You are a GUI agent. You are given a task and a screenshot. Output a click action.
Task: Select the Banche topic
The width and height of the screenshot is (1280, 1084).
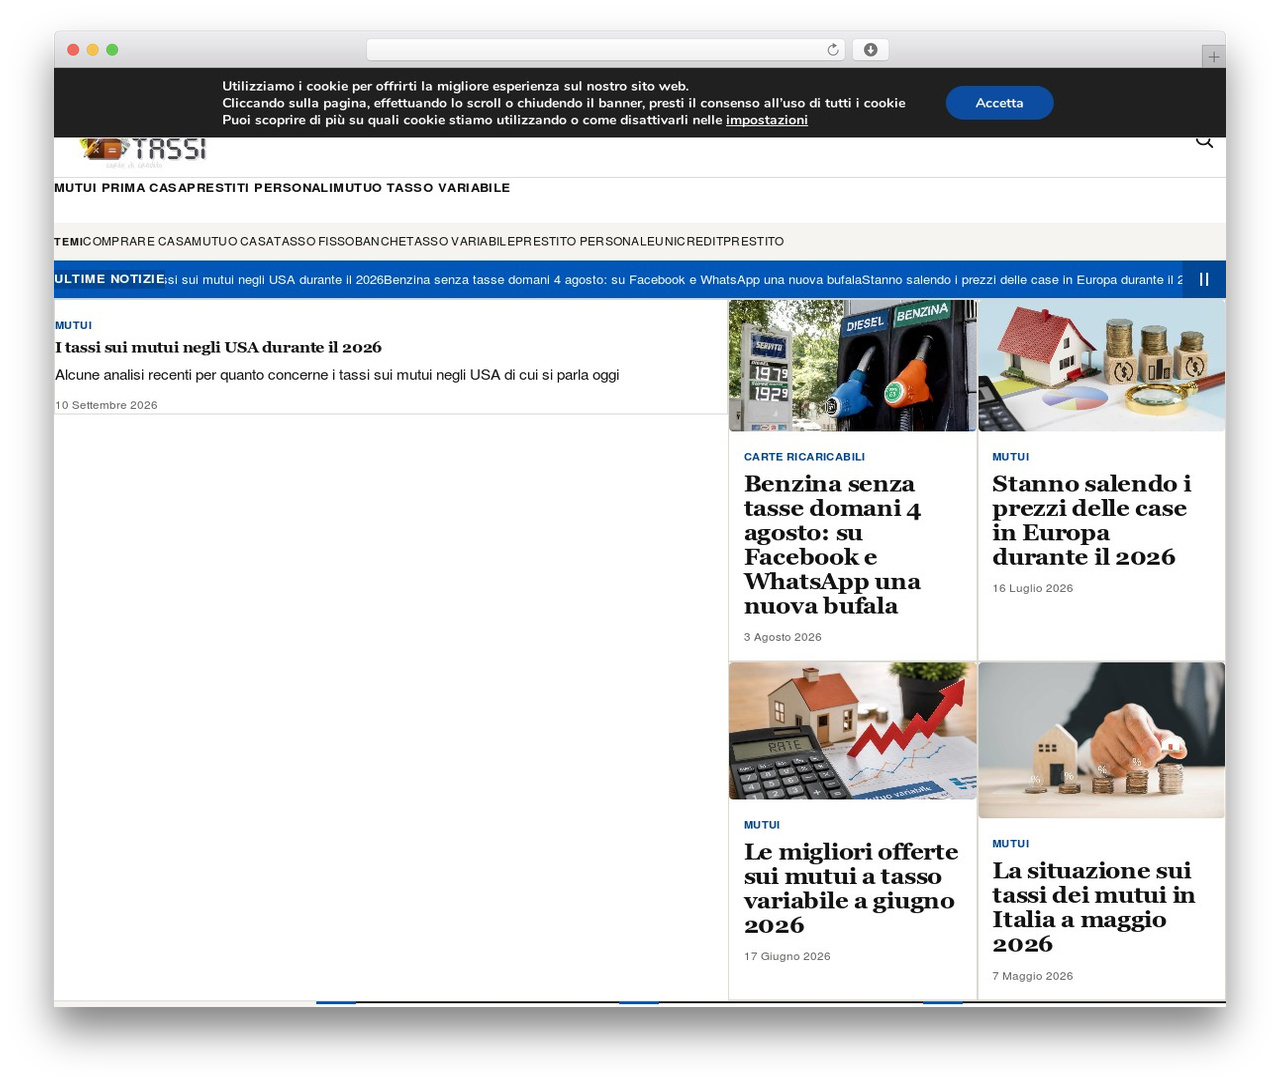pyautogui.click(x=379, y=242)
